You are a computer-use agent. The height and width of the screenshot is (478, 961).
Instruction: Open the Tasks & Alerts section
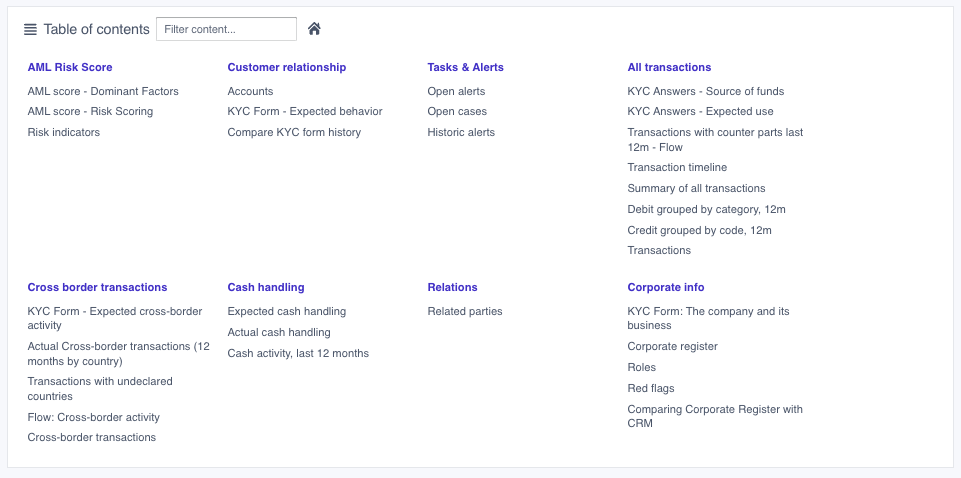(465, 67)
